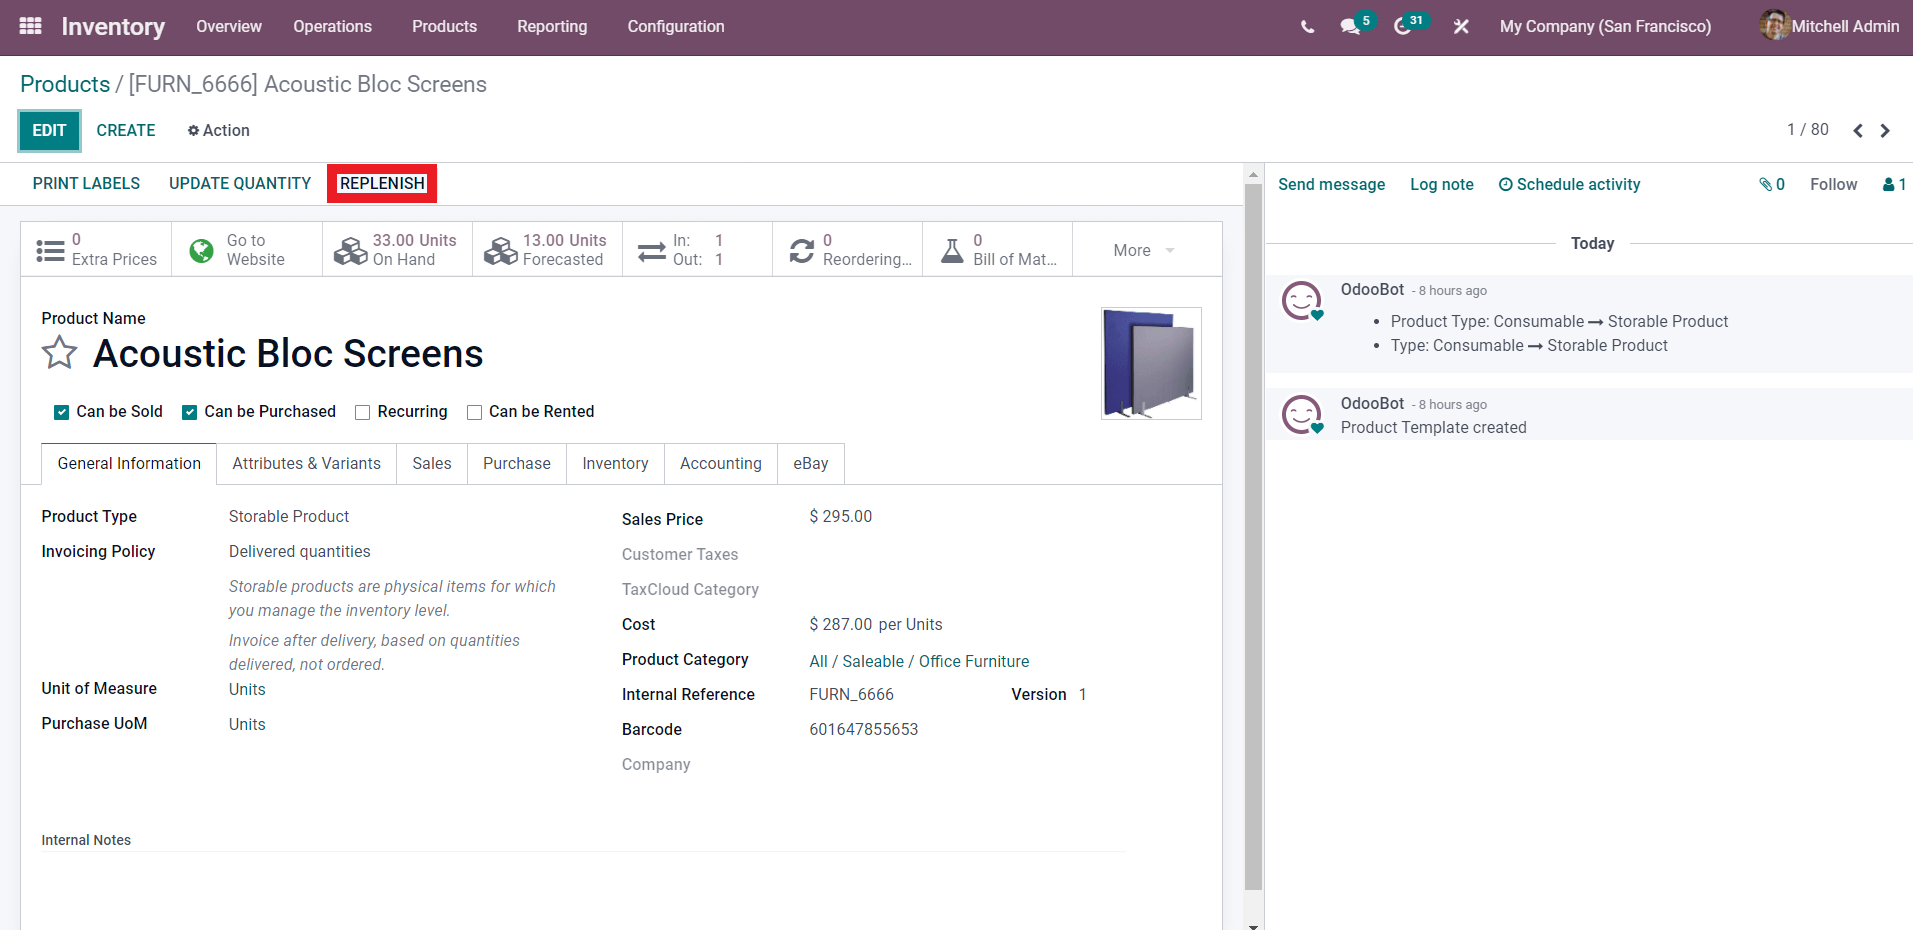The width and height of the screenshot is (1913, 930).
Task: Click Send message in chatter
Action: pos(1331,185)
